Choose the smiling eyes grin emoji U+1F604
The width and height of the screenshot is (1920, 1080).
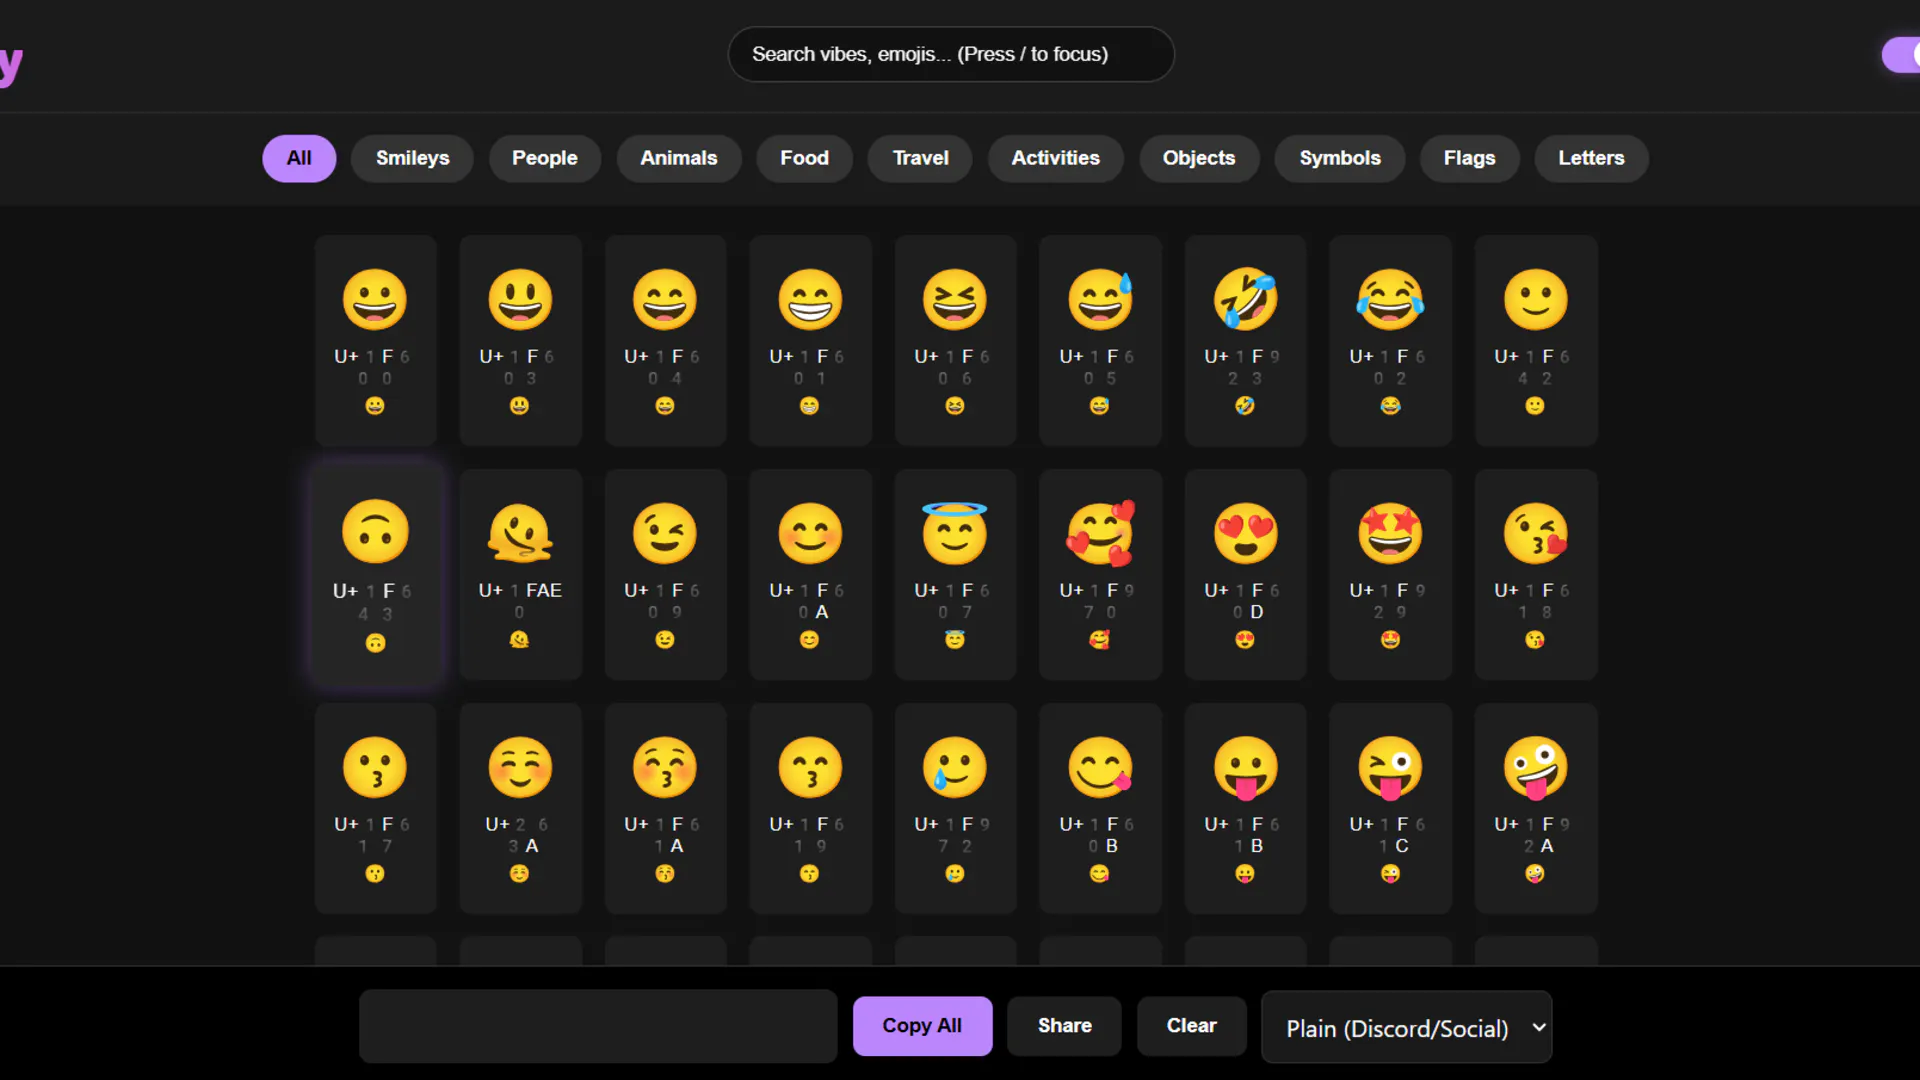[665, 340]
